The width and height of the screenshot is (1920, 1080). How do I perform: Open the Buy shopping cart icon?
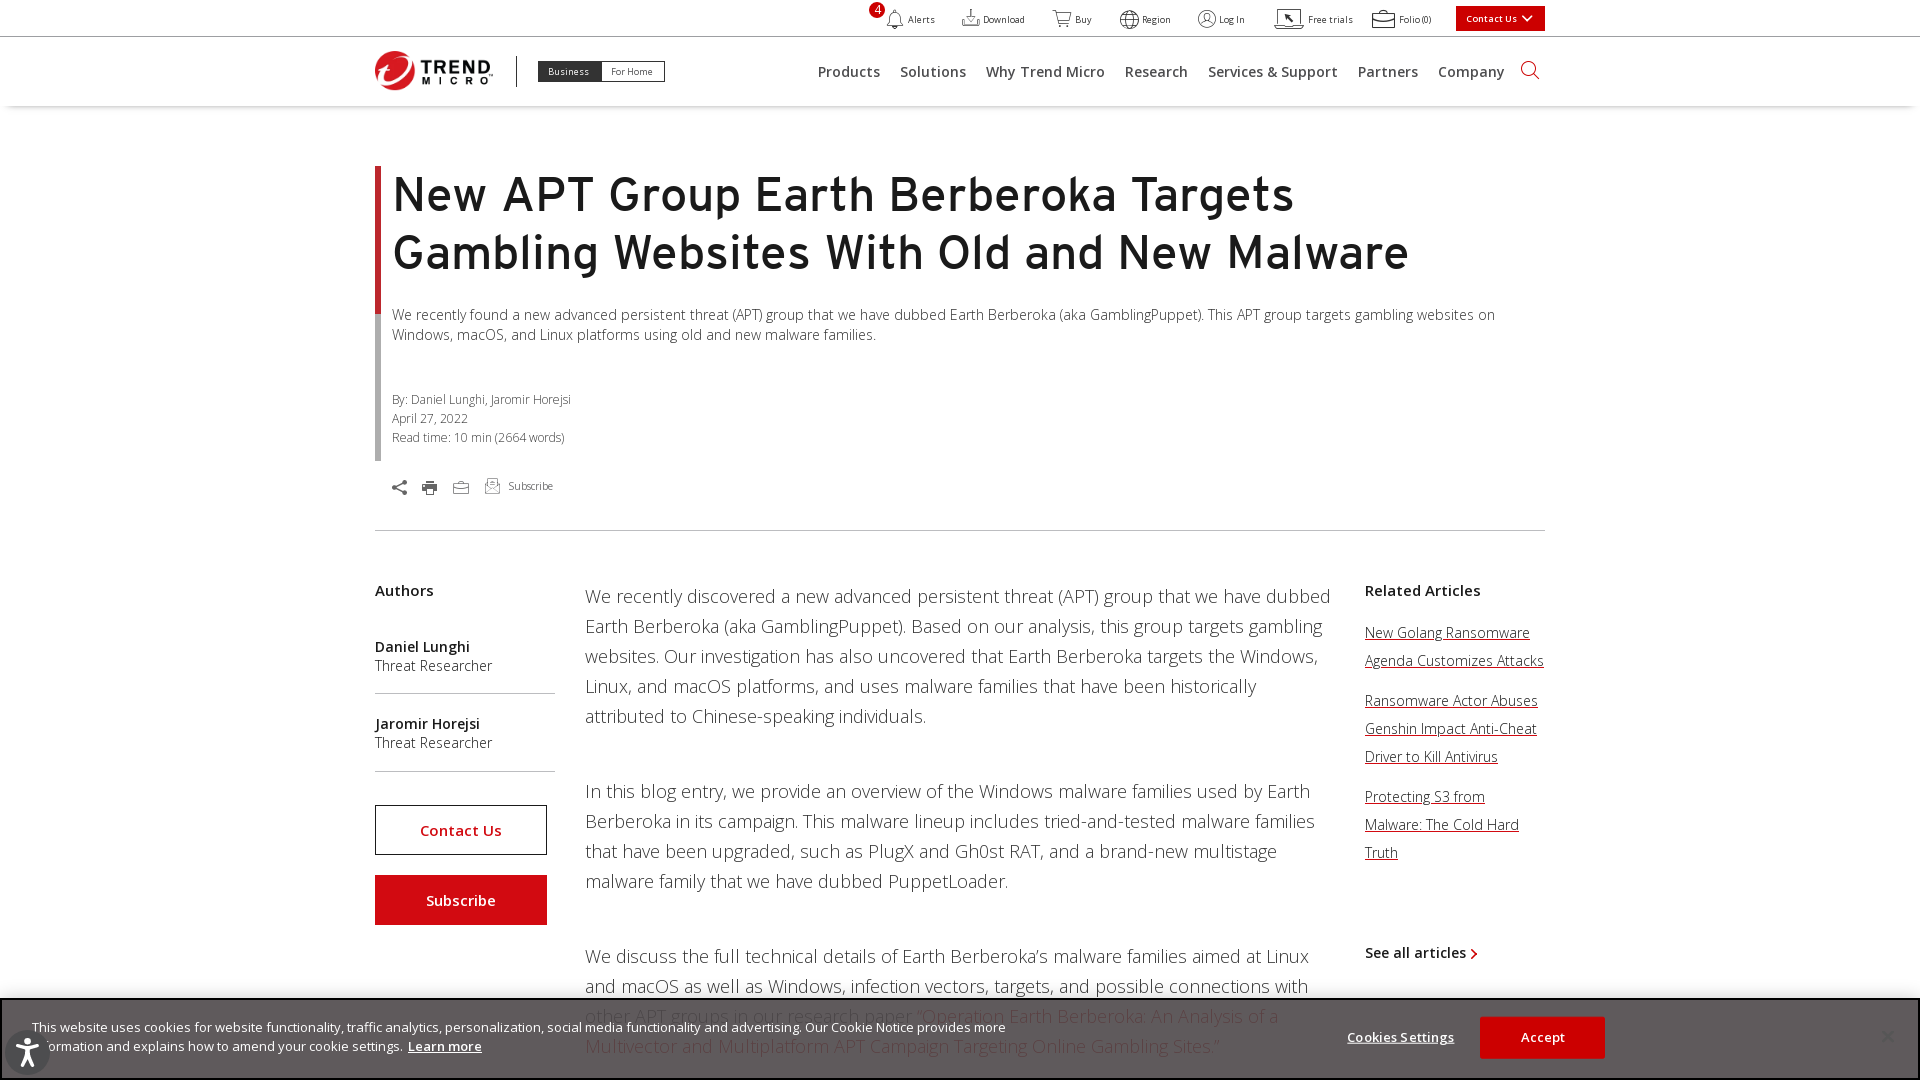pos(1062,18)
